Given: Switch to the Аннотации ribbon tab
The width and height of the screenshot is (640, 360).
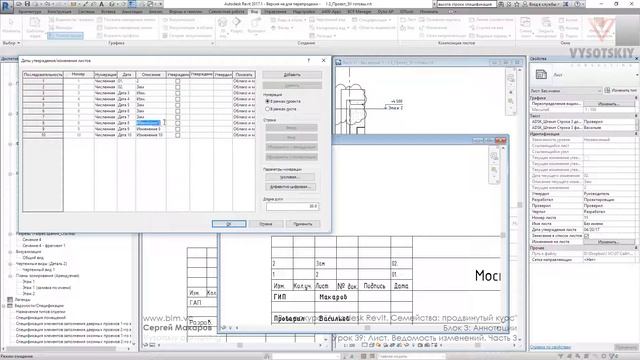Looking at the screenshot, I should [x=132, y=12].
